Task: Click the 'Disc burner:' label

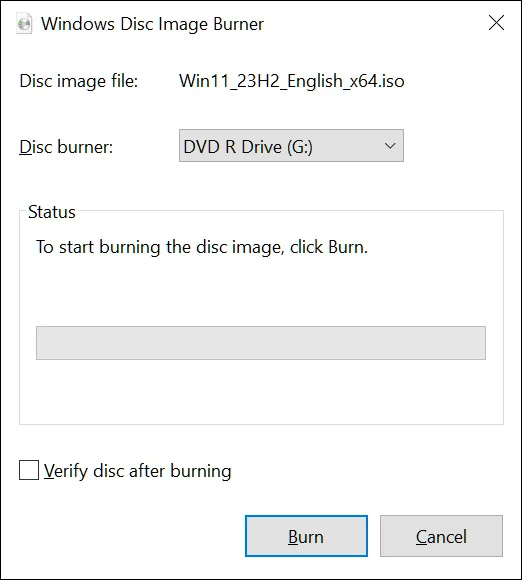Action: (66, 147)
